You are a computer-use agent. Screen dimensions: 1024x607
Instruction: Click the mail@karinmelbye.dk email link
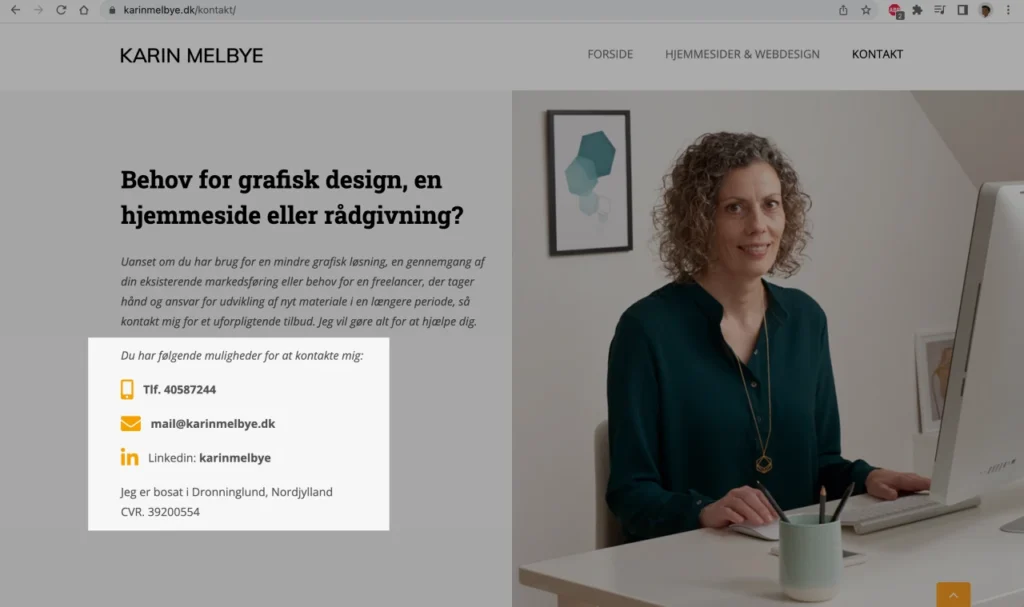[x=213, y=423]
